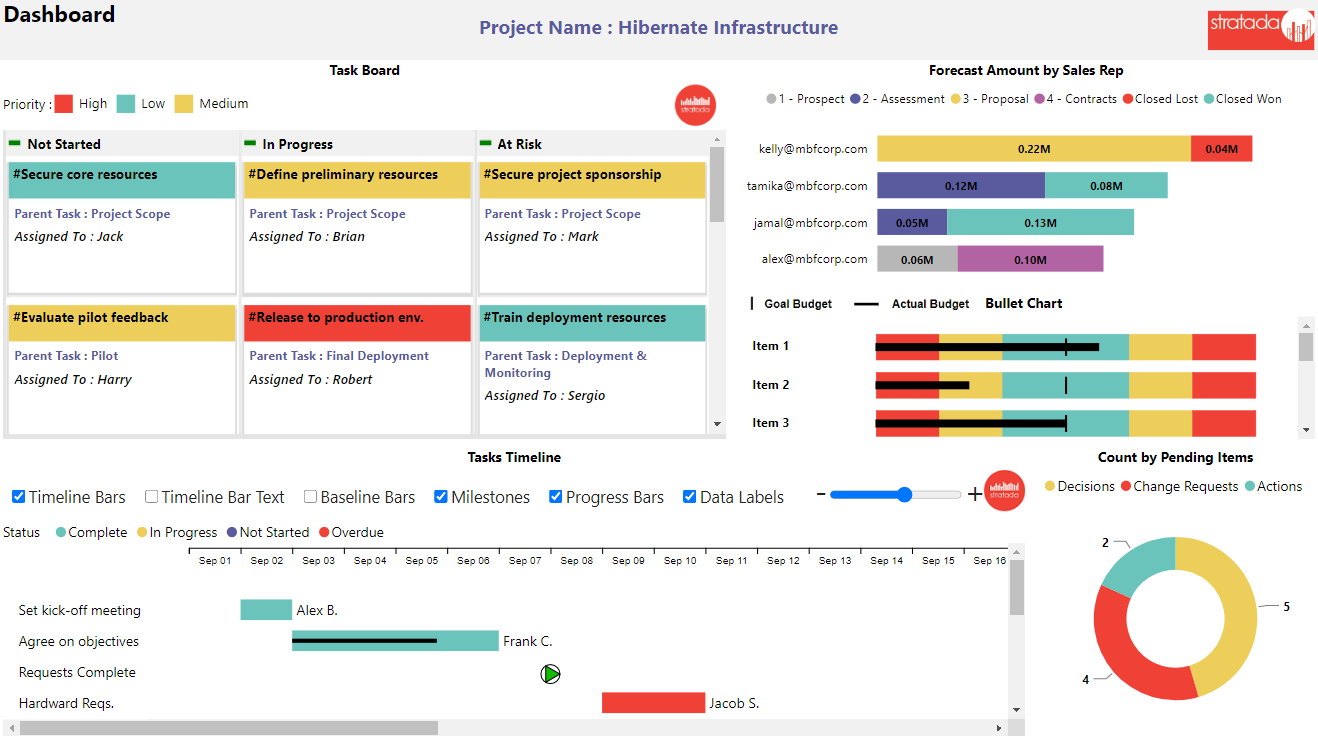
Task: Click the Stratada logo icon in Task Board header
Action: tap(695, 104)
